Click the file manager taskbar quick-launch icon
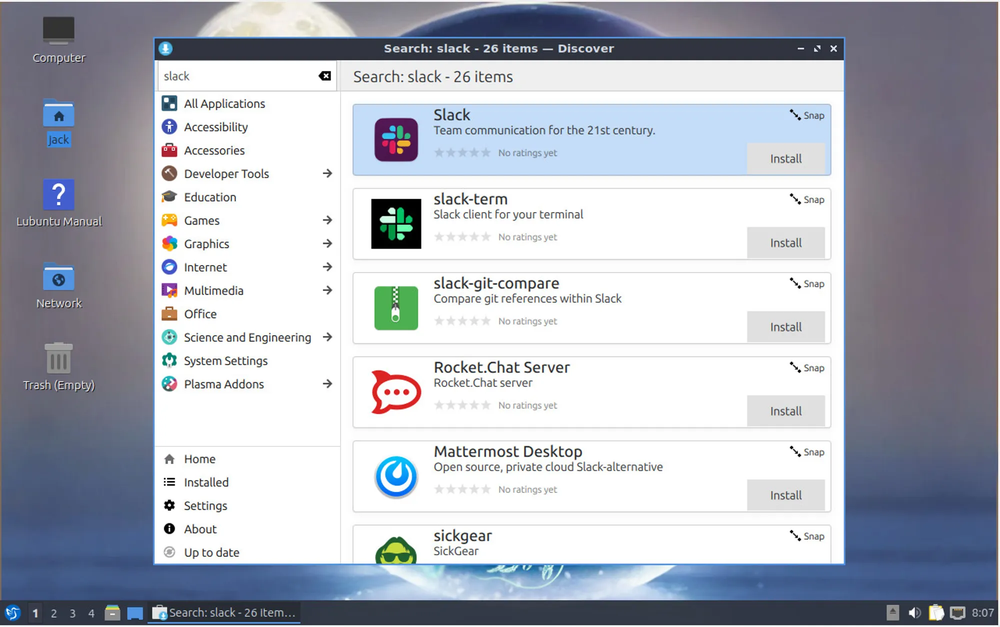 (112, 613)
